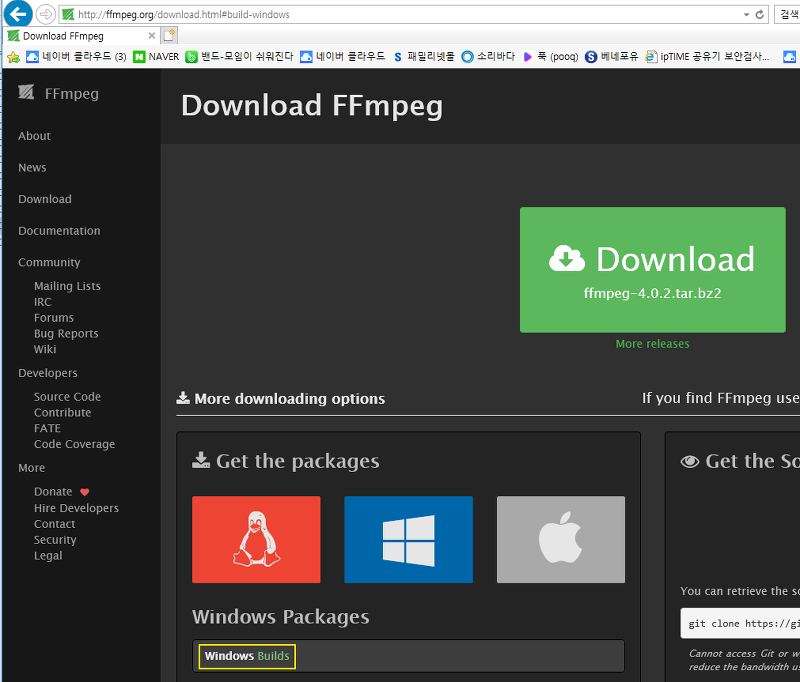
Task: Open the Contact link
Action: pyautogui.click(x=55, y=524)
